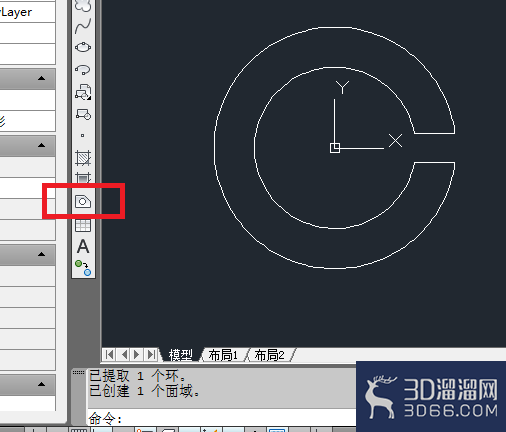Viewport: 506px width, 432px height.
Task: Open the Make Block tool
Action: (x=83, y=114)
